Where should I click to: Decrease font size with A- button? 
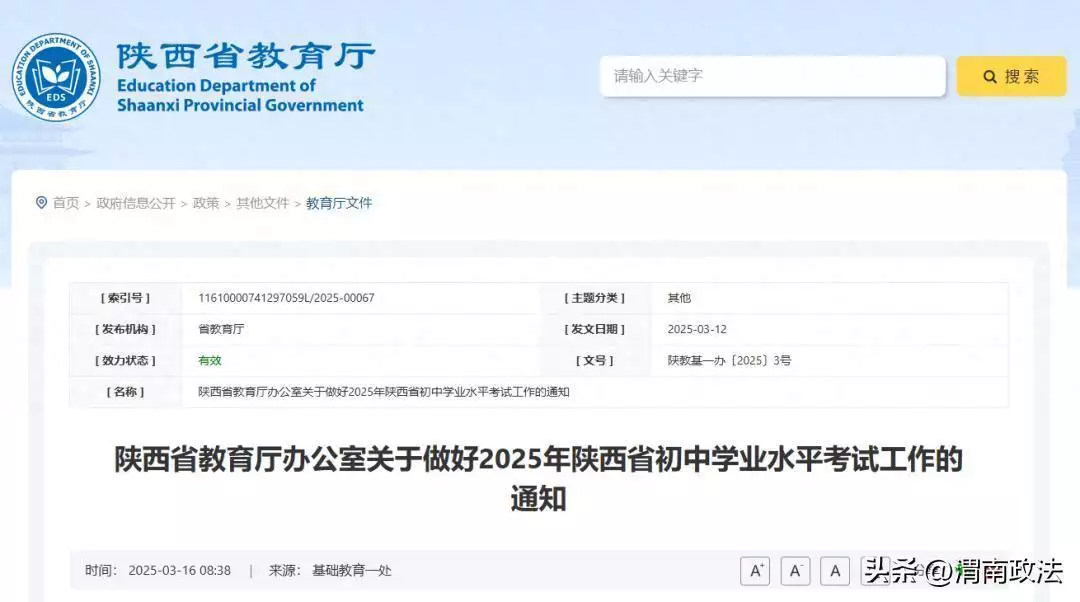pyautogui.click(x=795, y=571)
